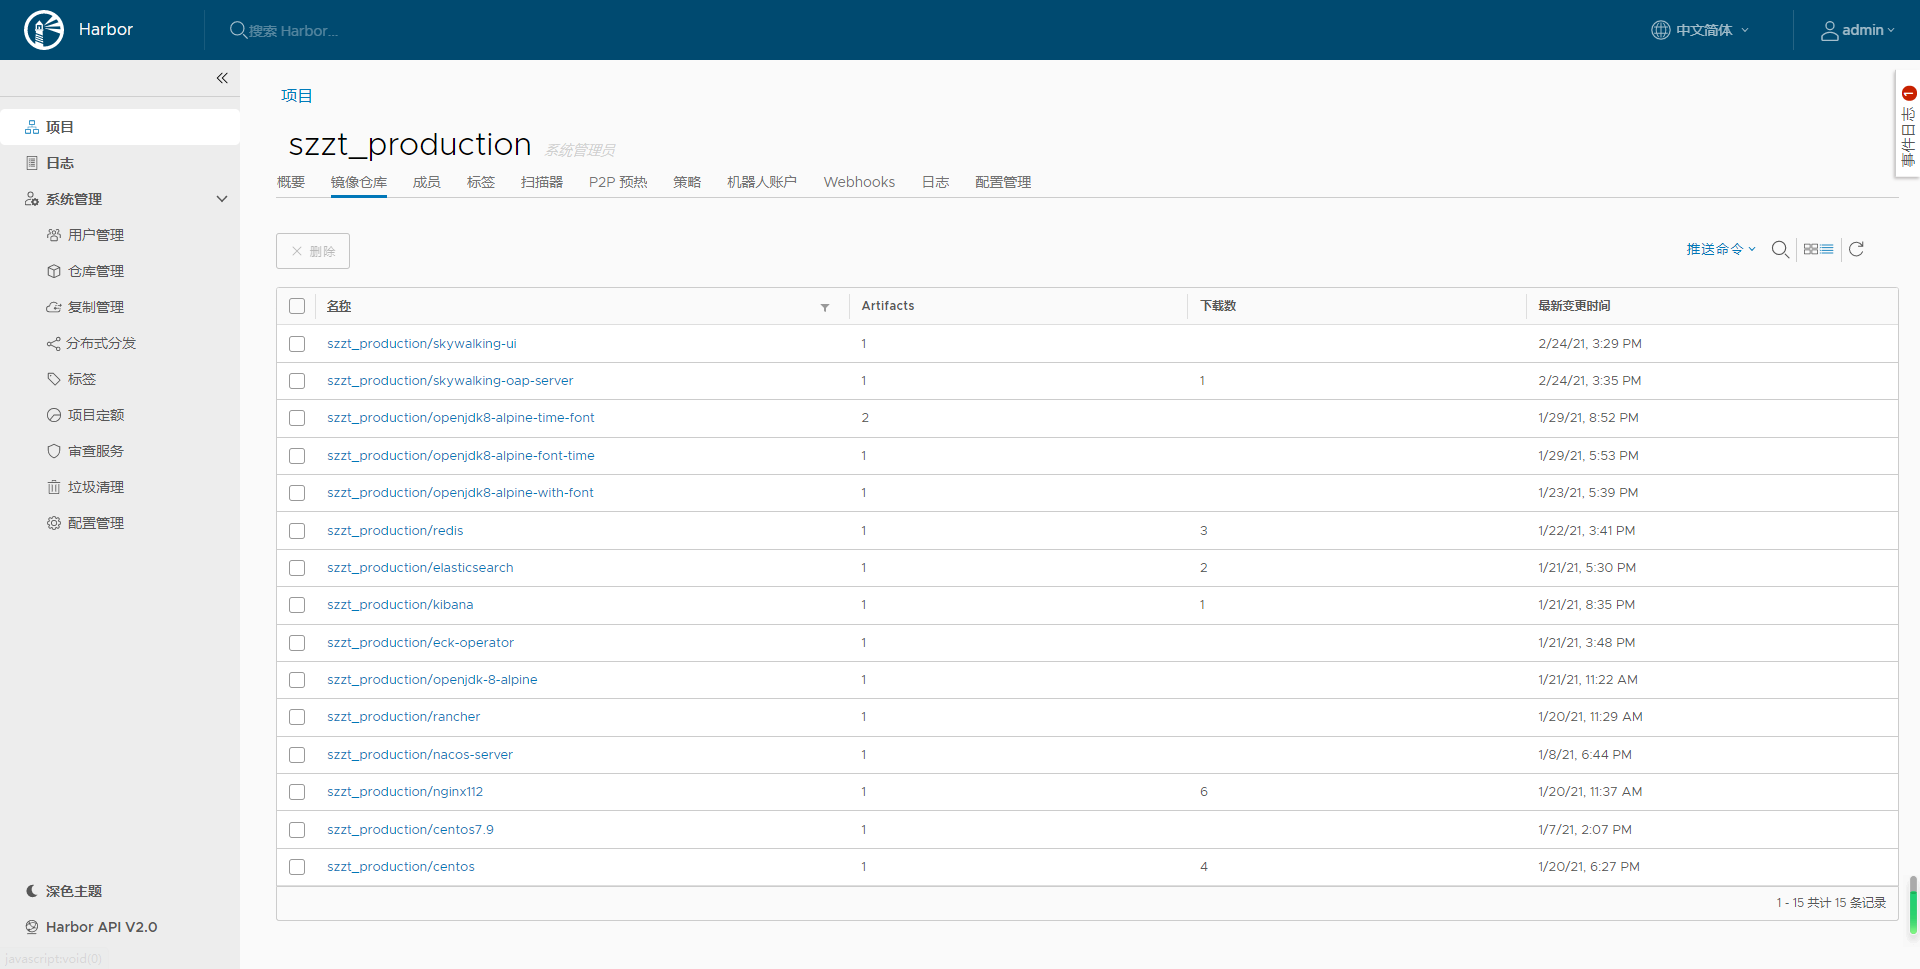Switch to the 概要 tab

291,182
